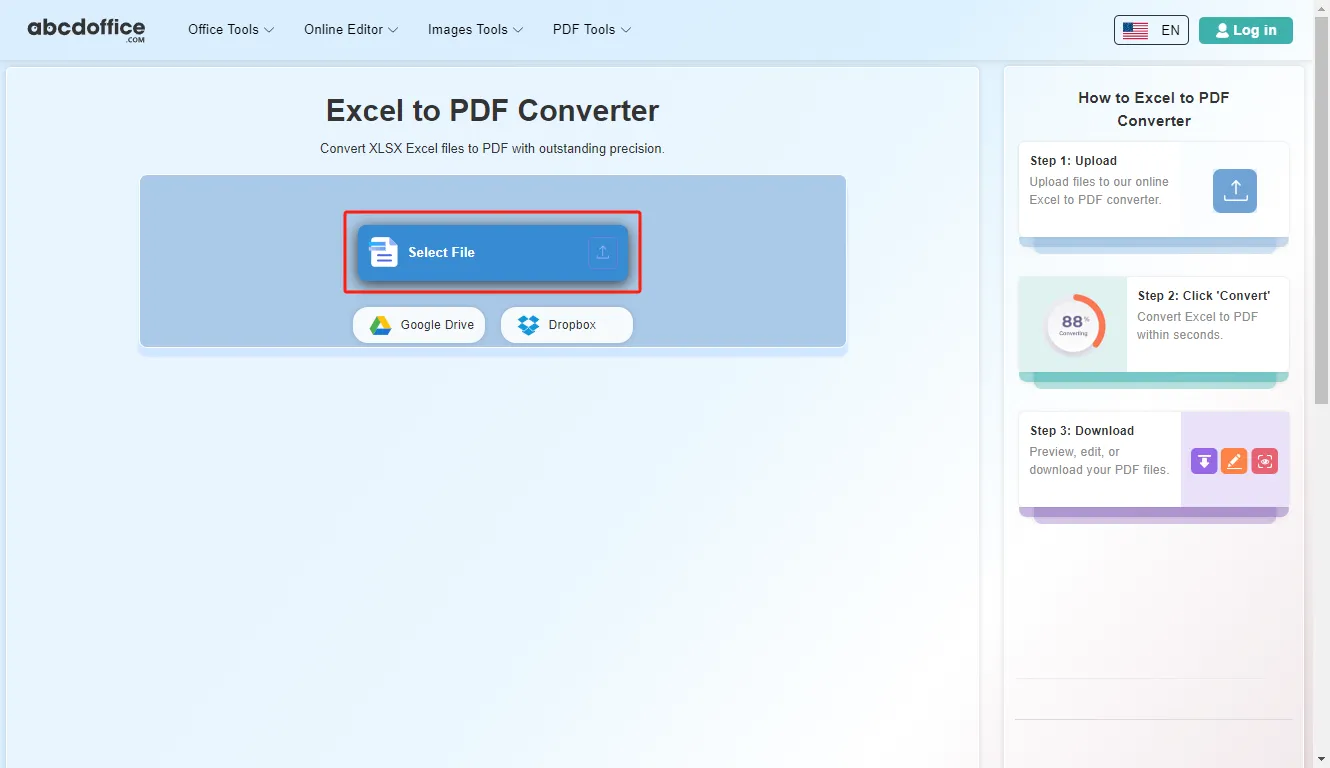Expand the Online Editor menu

coord(351,30)
